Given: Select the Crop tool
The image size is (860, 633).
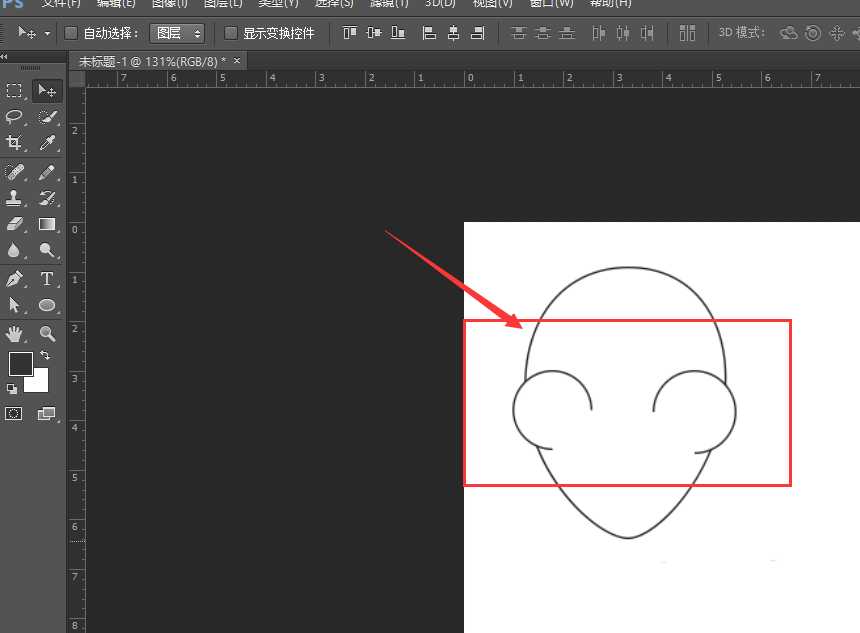Looking at the screenshot, I should point(14,143).
